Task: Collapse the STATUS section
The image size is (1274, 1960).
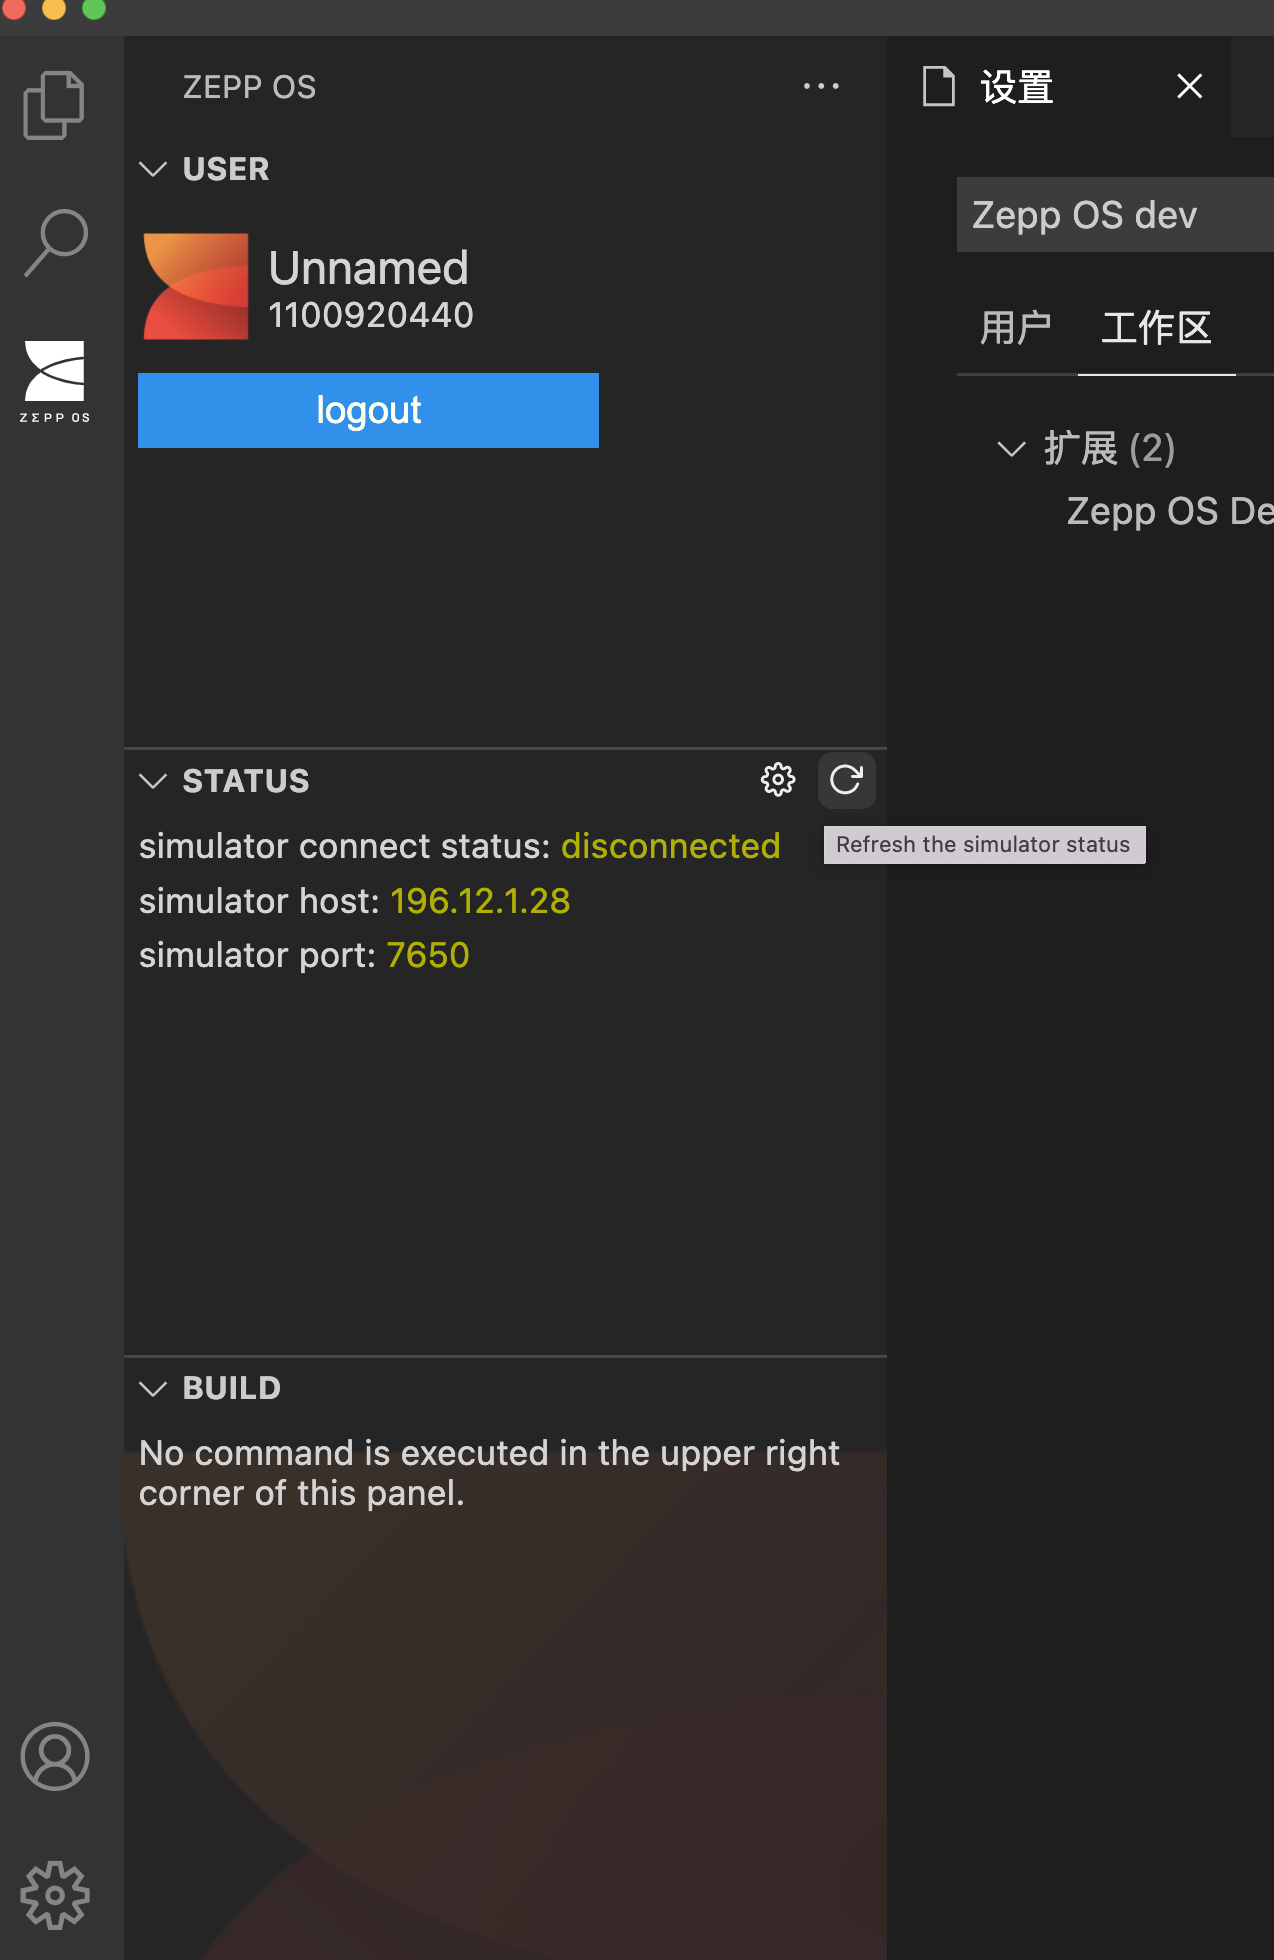Action: [x=153, y=781]
